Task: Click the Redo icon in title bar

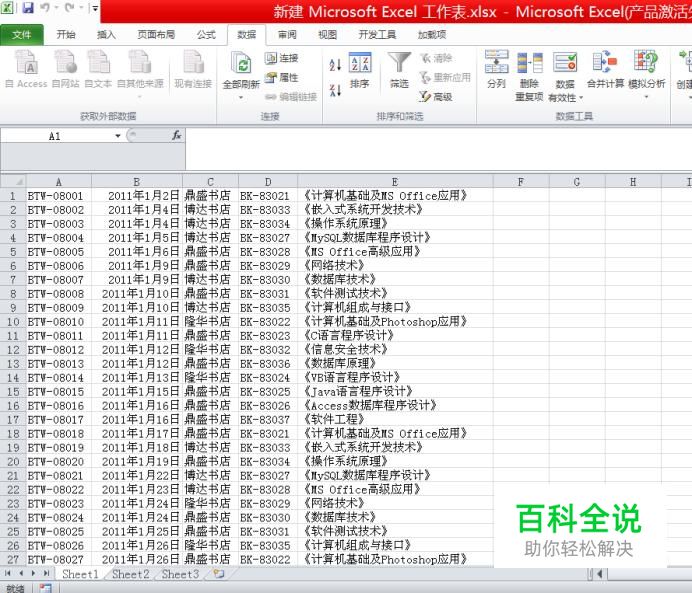Action: [x=70, y=8]
